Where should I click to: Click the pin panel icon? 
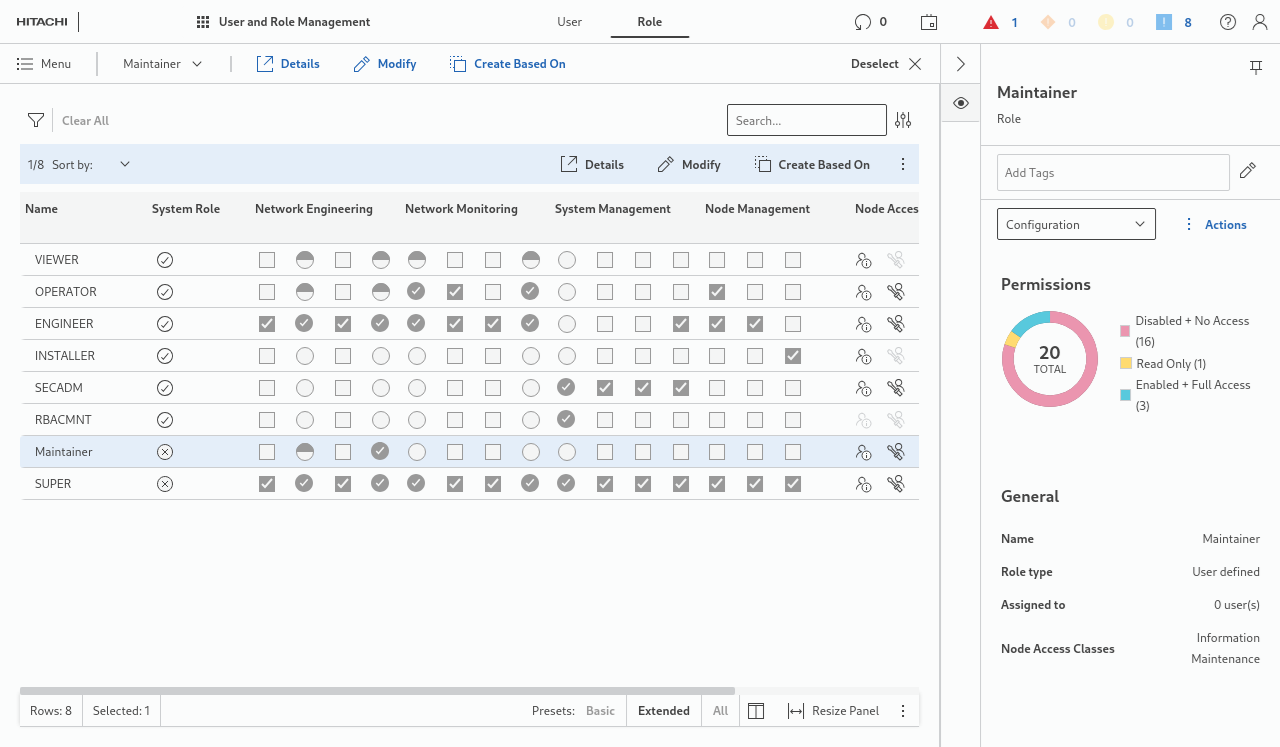(1256, 67)
